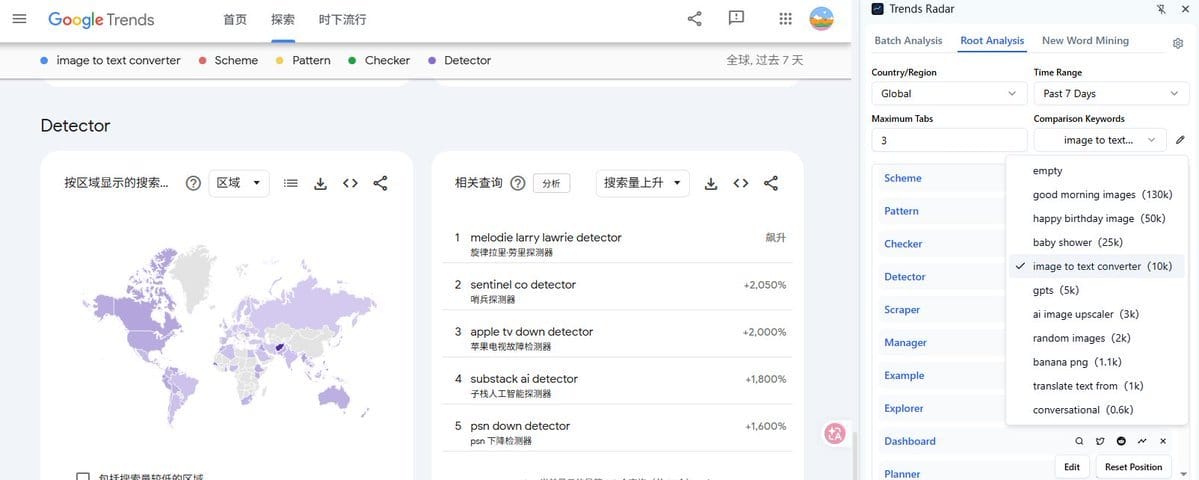Viewport: 1199px width, 480px height.
Task: Go to 时下流行 trending tab
Action: [343, 20]
